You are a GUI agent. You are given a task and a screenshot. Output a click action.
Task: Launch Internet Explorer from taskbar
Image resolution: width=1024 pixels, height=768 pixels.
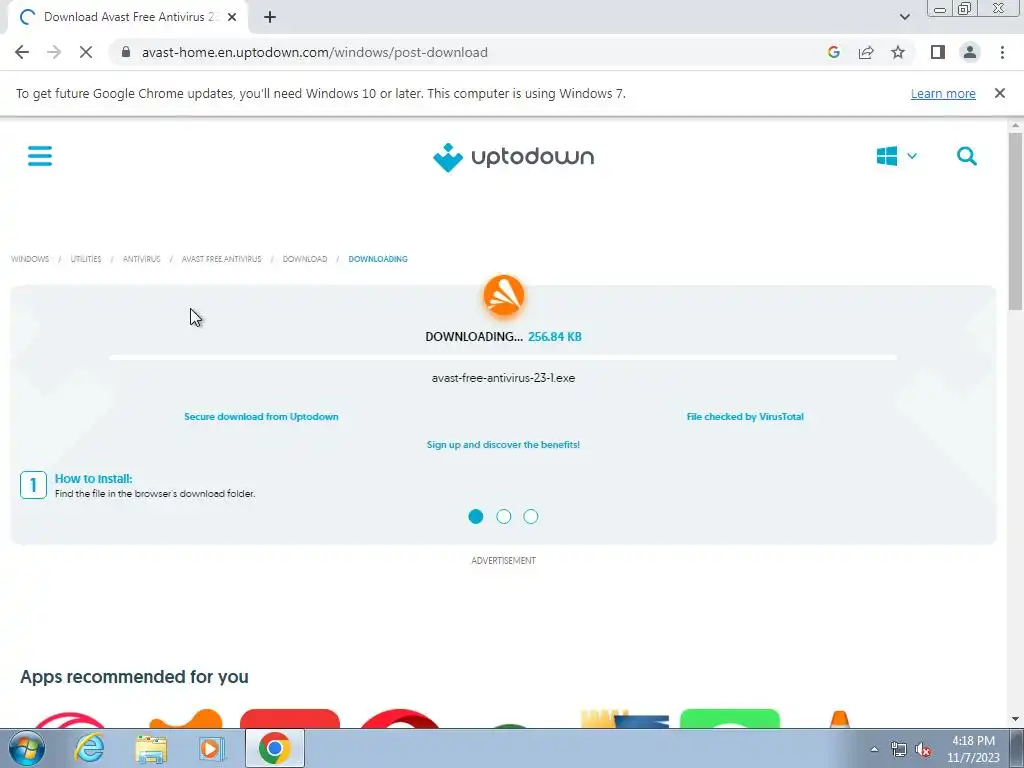(89, 748)
